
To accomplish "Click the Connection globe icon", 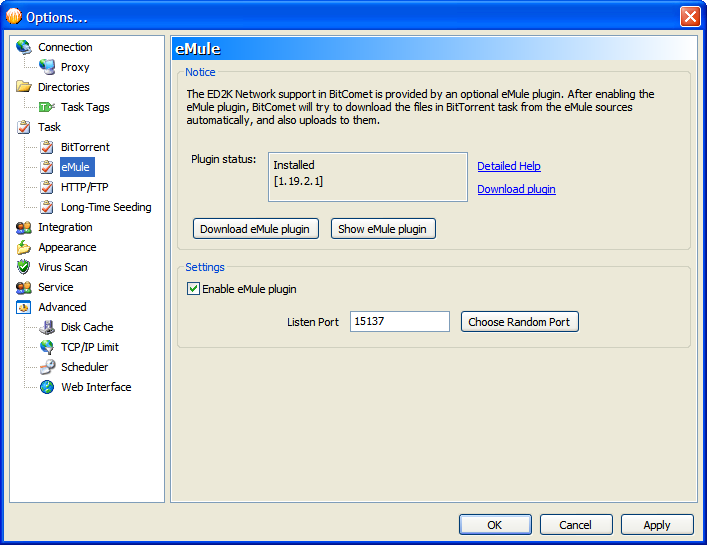I will (23, 47).
